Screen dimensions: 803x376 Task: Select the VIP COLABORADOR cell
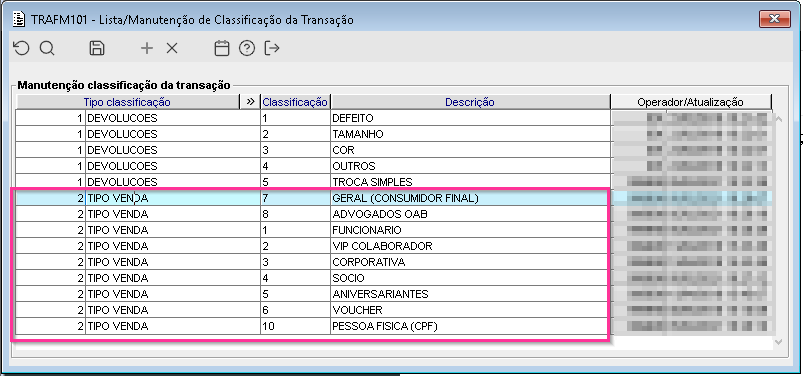click(470, 246)
